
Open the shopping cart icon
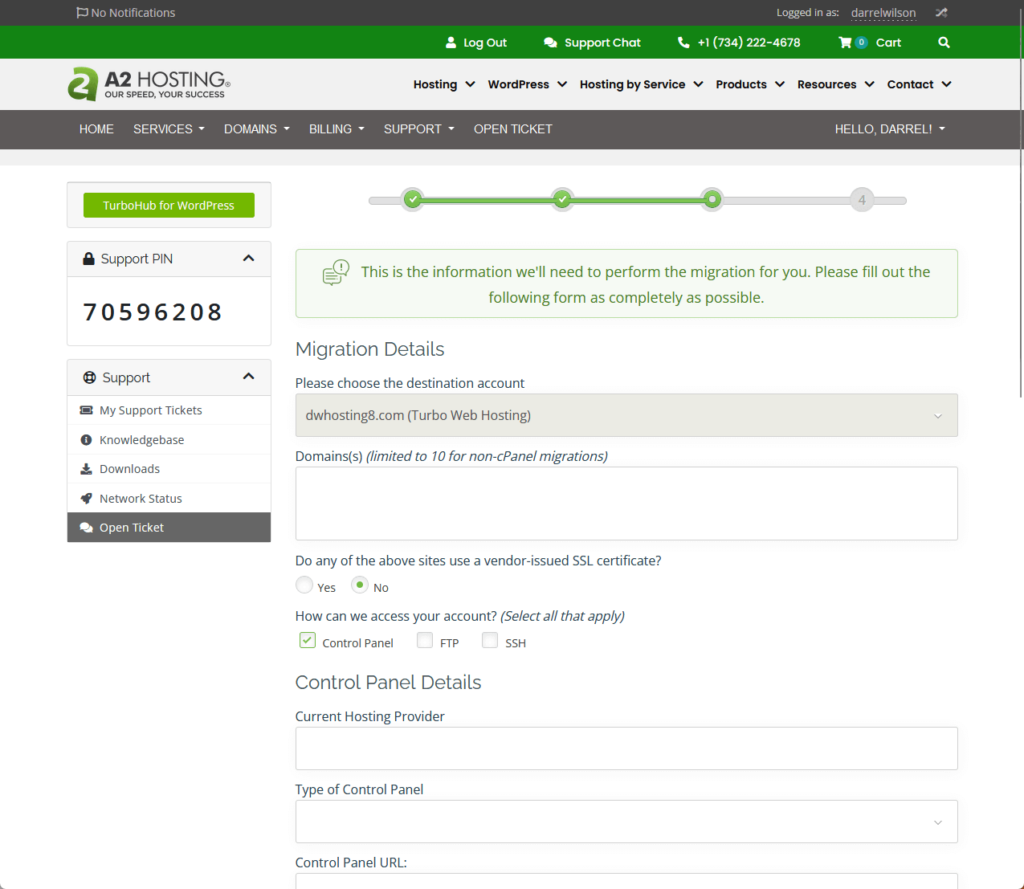(844, 42)
